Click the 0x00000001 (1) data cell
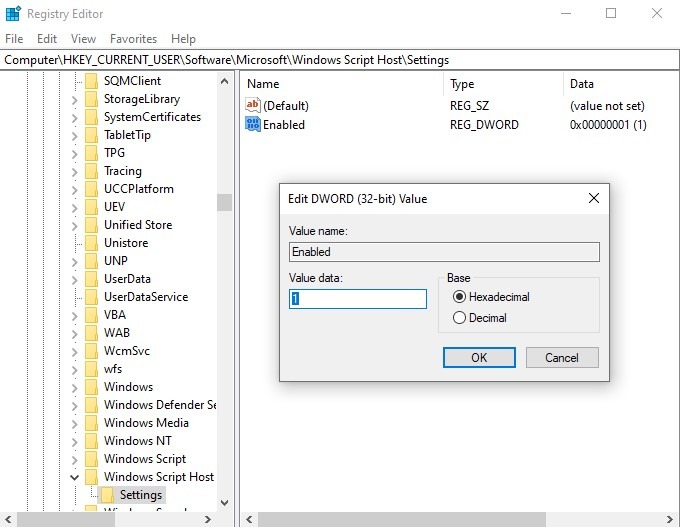The width and height of the screenshot is (680, 527). tap(608, 124)
